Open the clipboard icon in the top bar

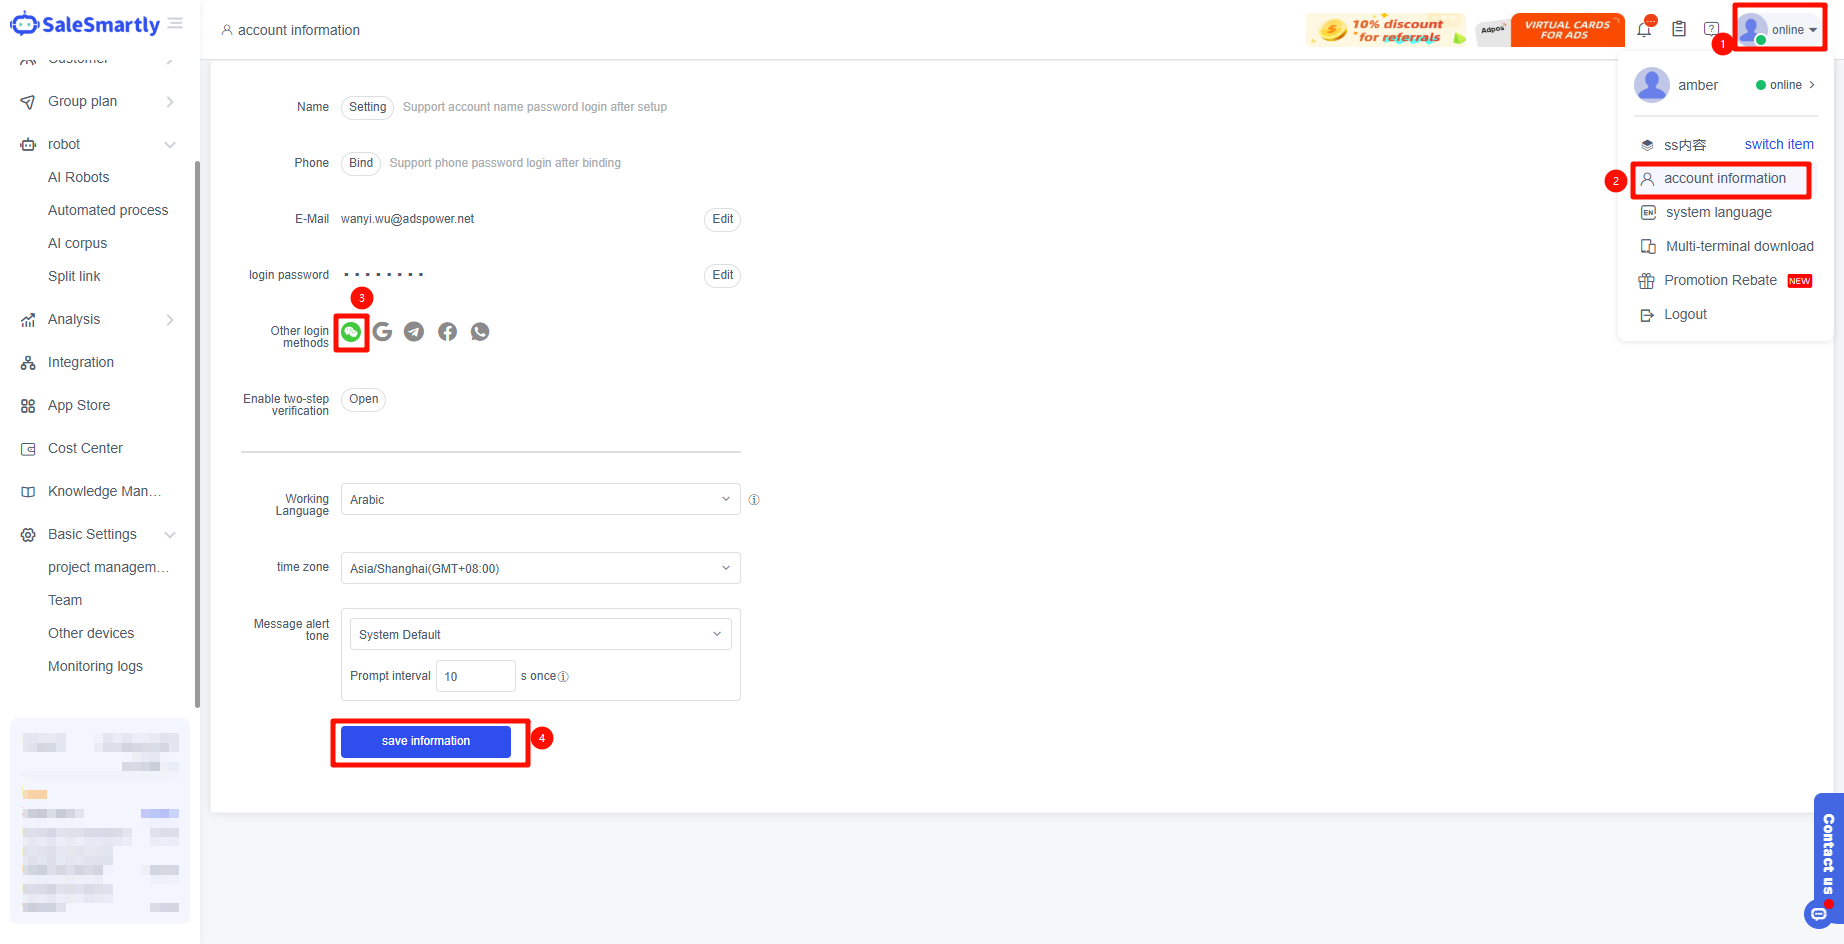coord(1679,29)
